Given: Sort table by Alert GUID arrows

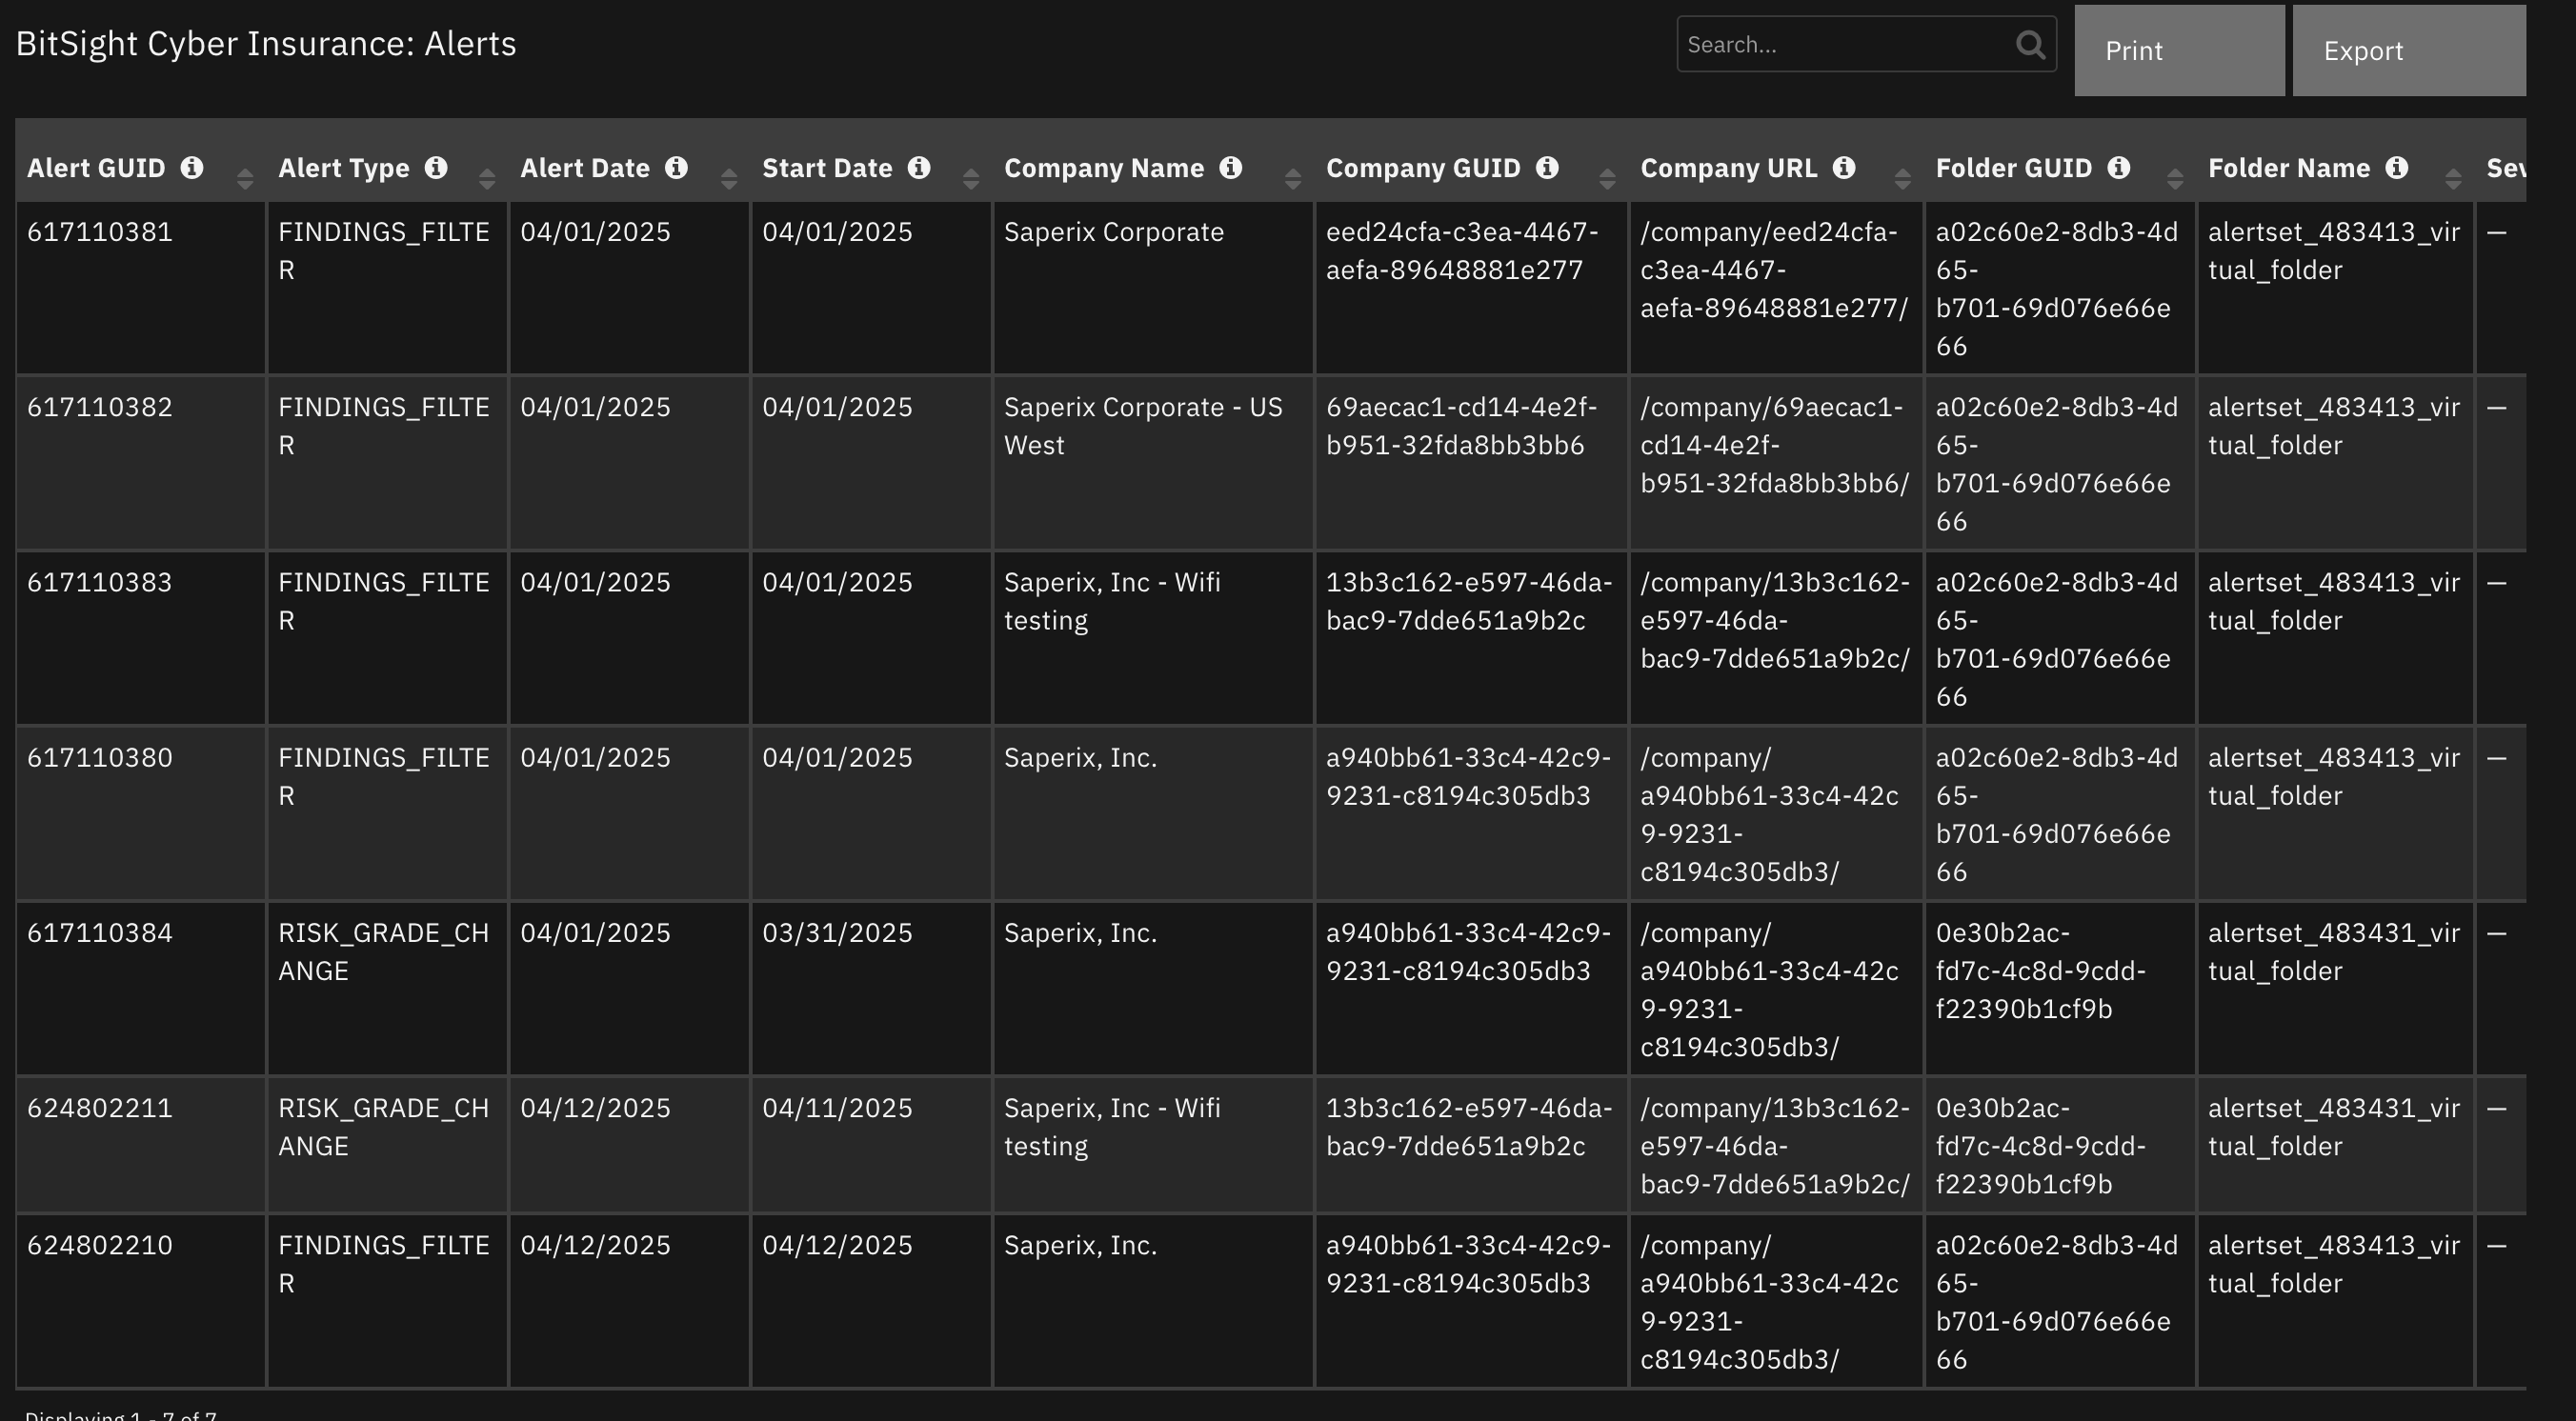Looking at the screenshot, I should tap(245, 179).
